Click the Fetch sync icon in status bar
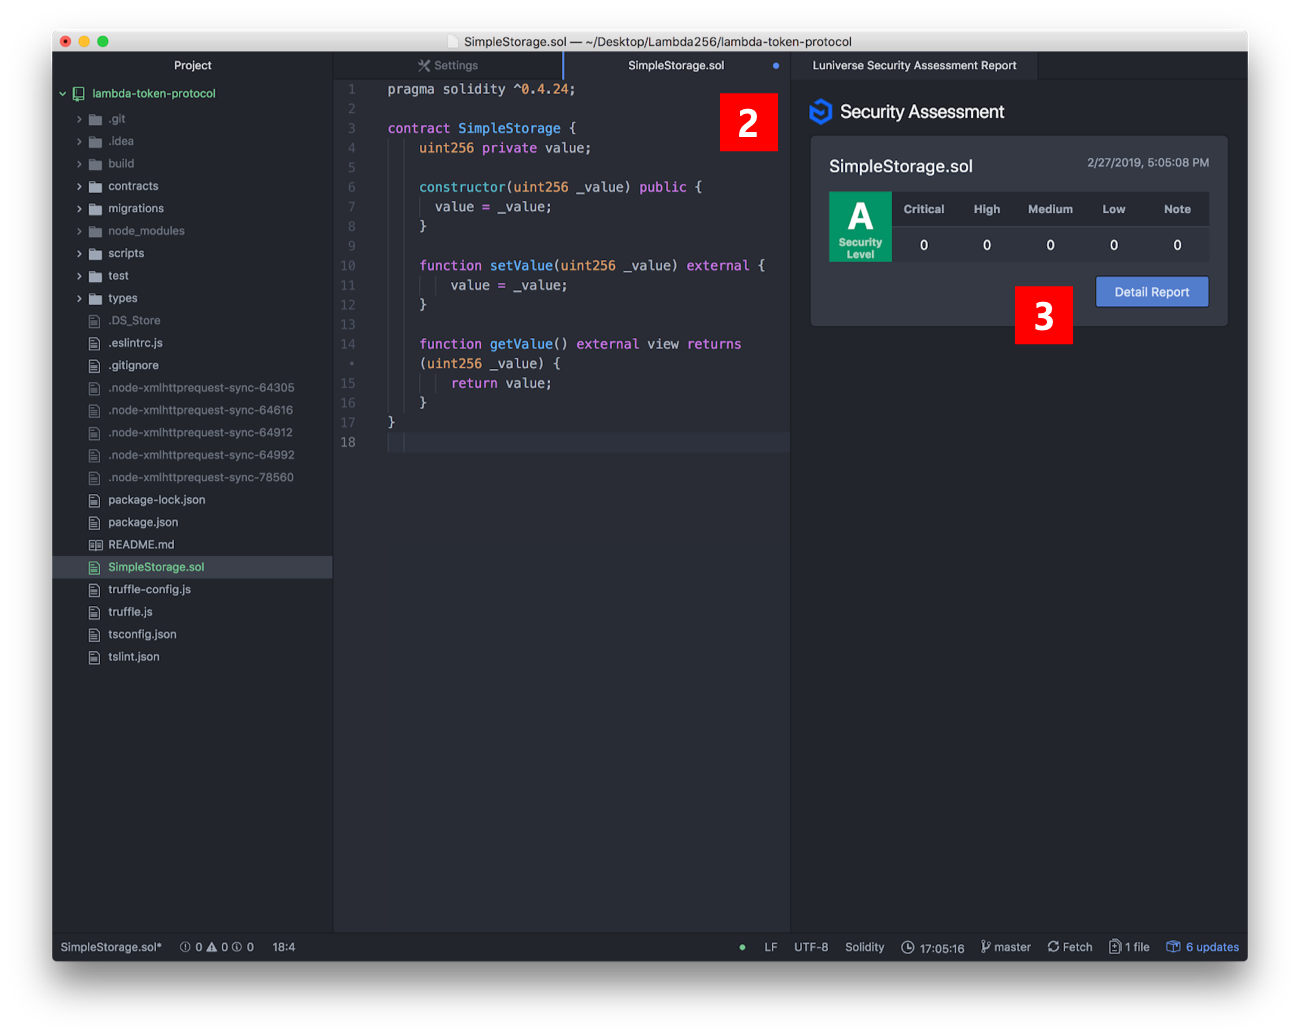The width and height of the screenshot is (1300, 1035). coord(1053,947)
